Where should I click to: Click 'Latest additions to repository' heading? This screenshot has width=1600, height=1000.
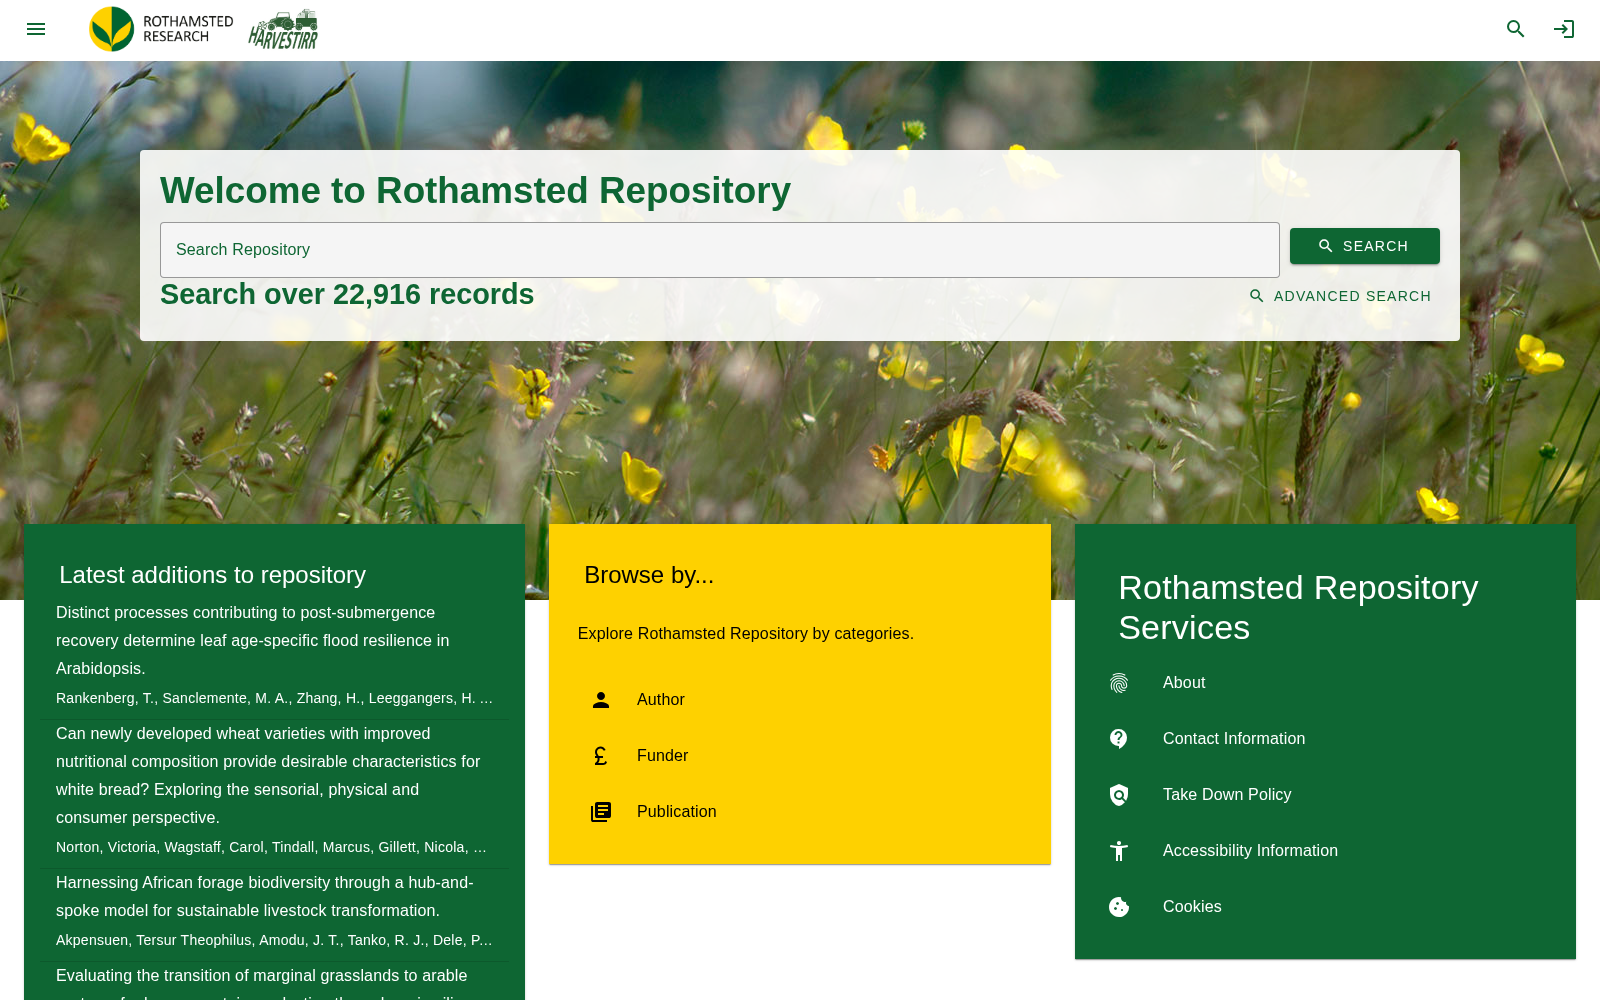coord(212,575)
